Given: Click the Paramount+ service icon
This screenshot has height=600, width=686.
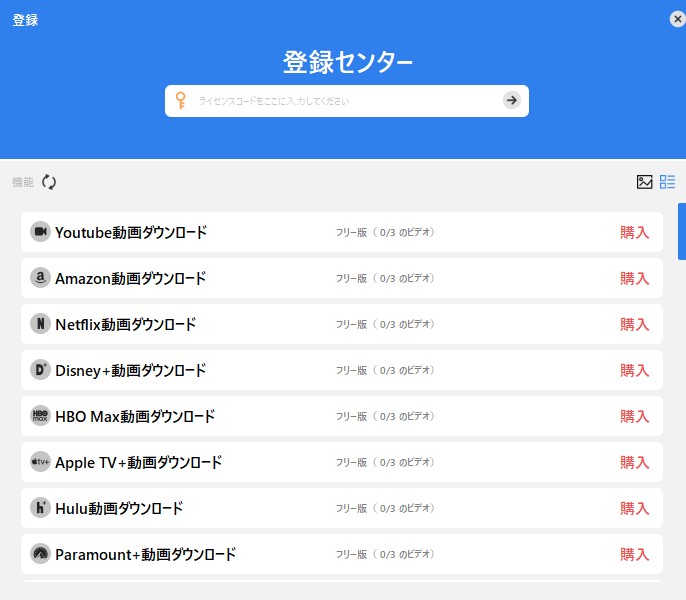Looking at the screenshot, I should pos(40,554).
